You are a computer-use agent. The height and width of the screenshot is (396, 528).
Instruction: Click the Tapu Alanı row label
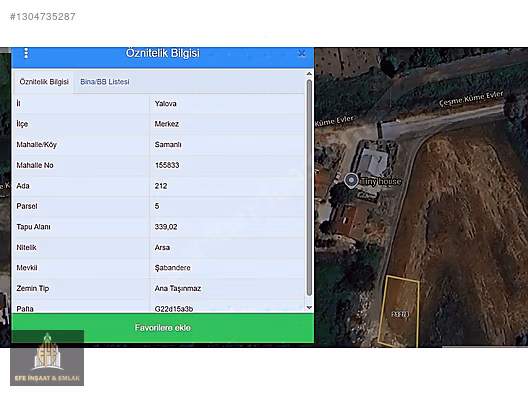click(33, 227)
